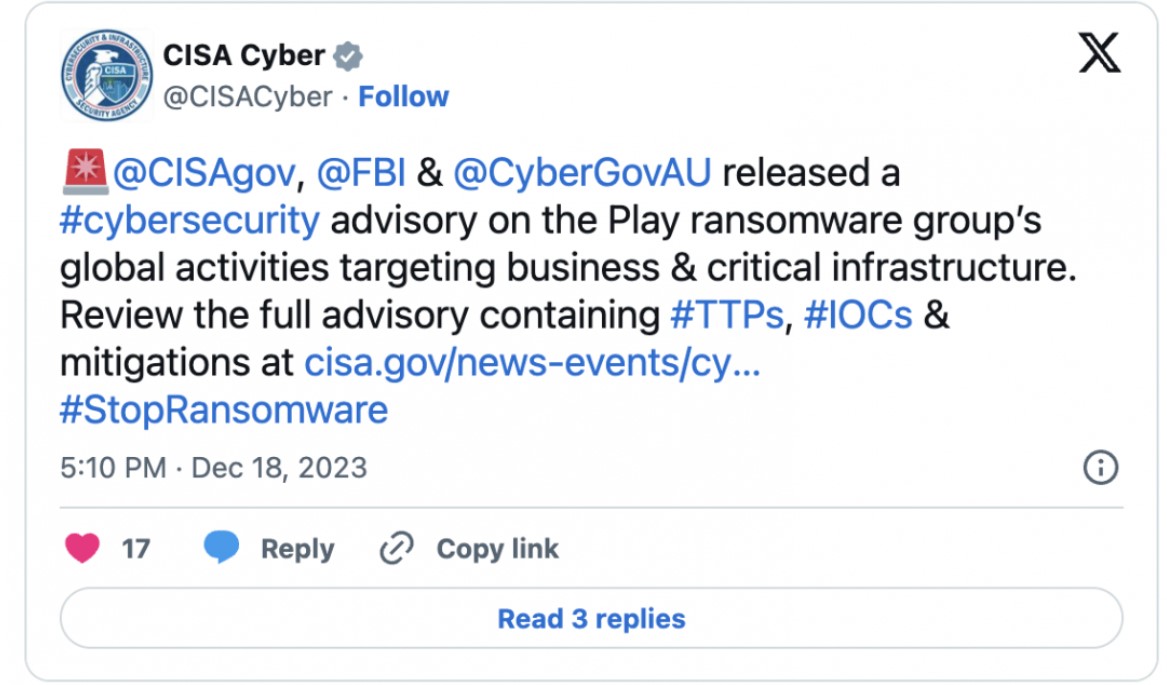This screenshot has height=685, width=1167.
Task: Open the @CISAgov mention
Action: pos(205,173)
